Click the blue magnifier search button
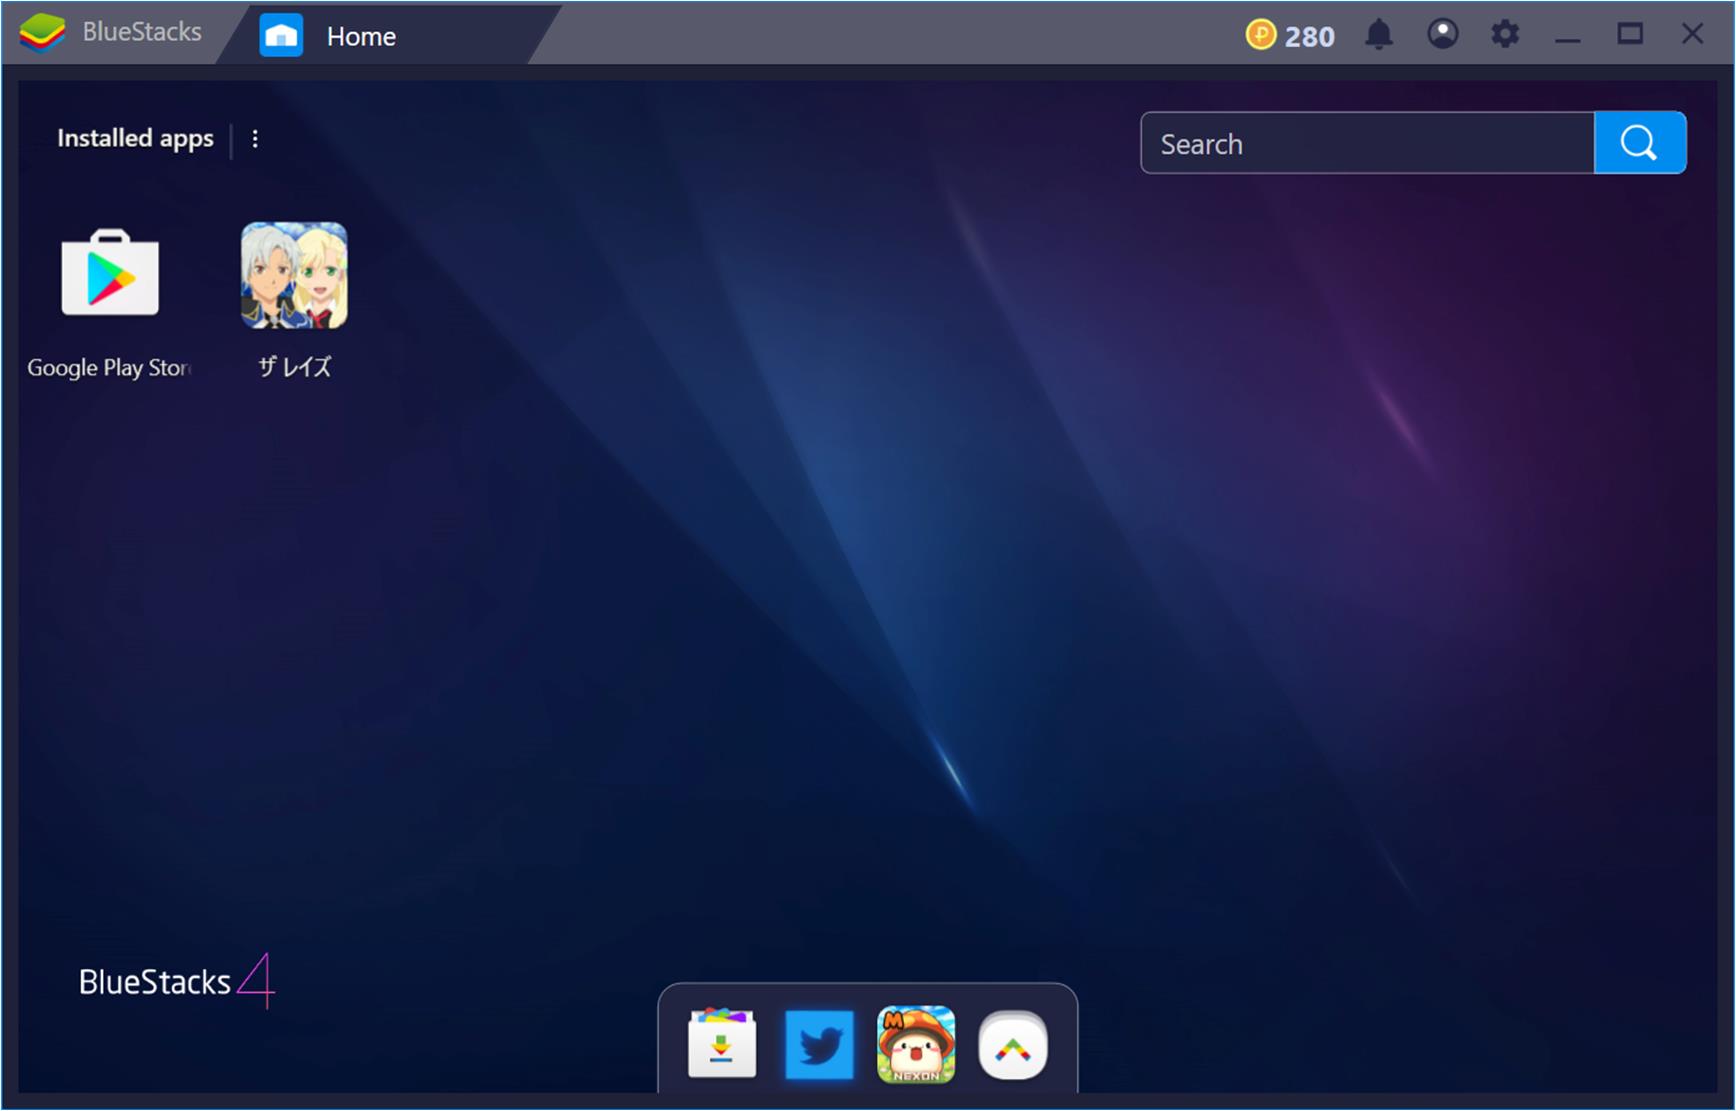 point(1640,143)
